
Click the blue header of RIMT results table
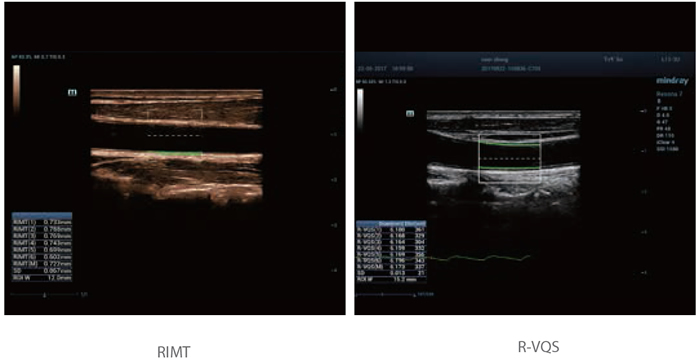click(42, 215)
